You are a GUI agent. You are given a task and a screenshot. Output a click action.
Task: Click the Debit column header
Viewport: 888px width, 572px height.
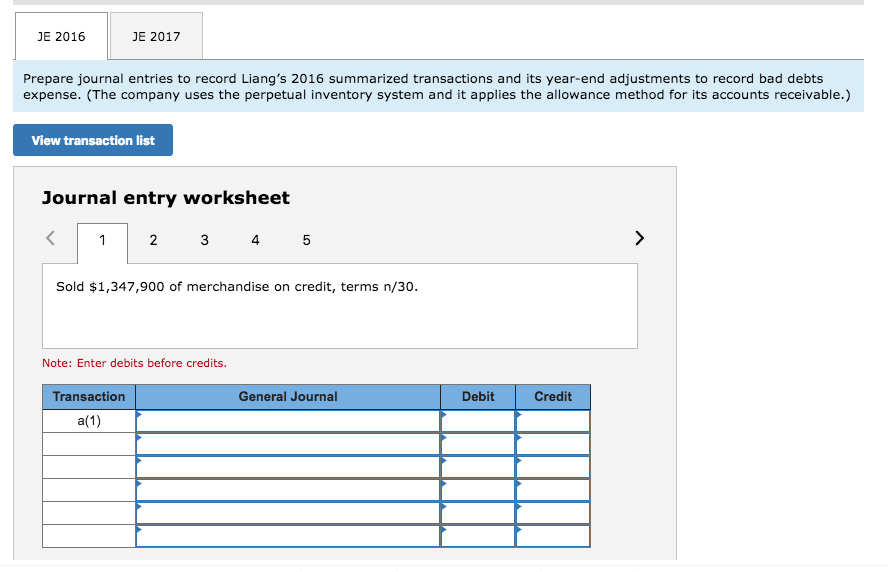[478, 396]
